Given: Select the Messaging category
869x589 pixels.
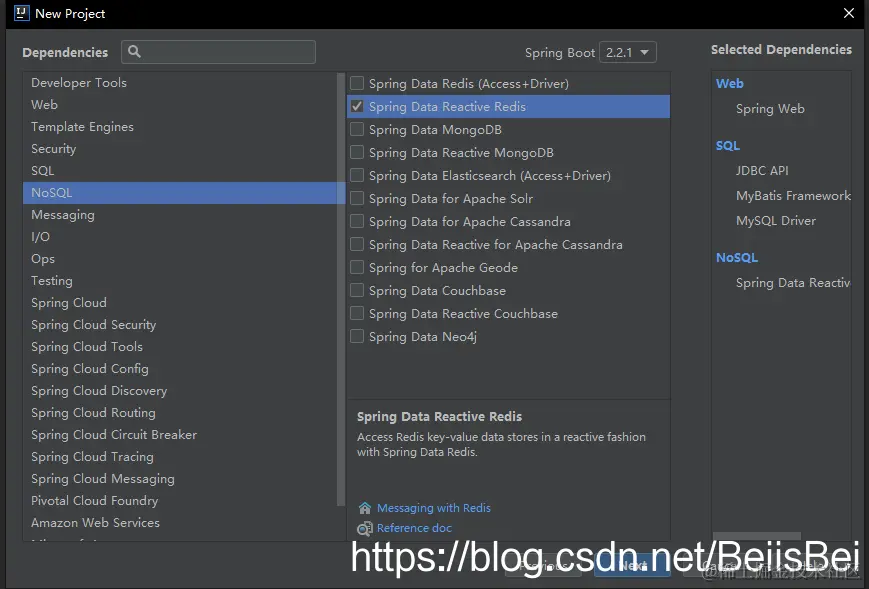Looking at the screenshot, I should click(x=180, y=214).
